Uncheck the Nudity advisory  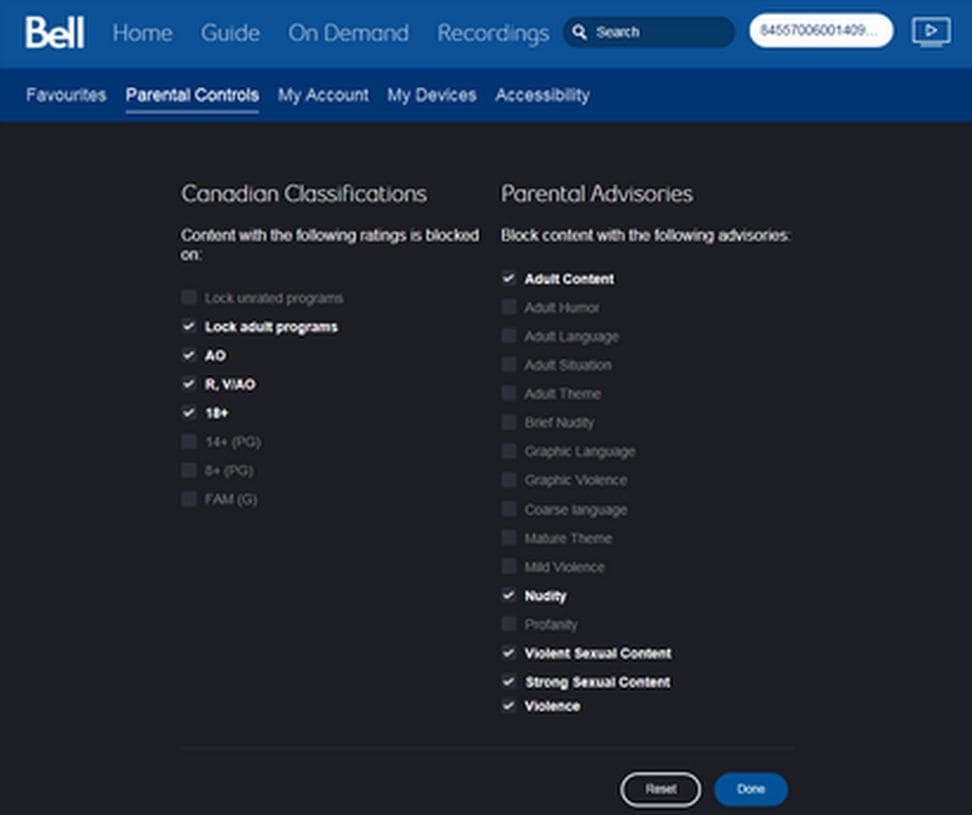point(509,595)
